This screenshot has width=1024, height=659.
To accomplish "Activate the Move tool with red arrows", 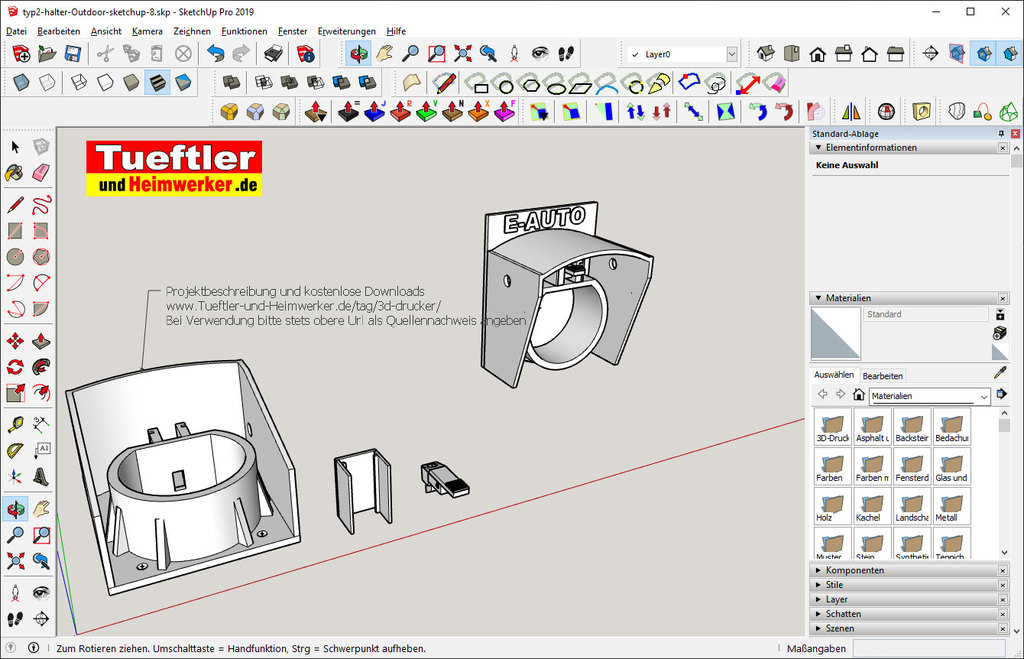I will tap(16, 341).
